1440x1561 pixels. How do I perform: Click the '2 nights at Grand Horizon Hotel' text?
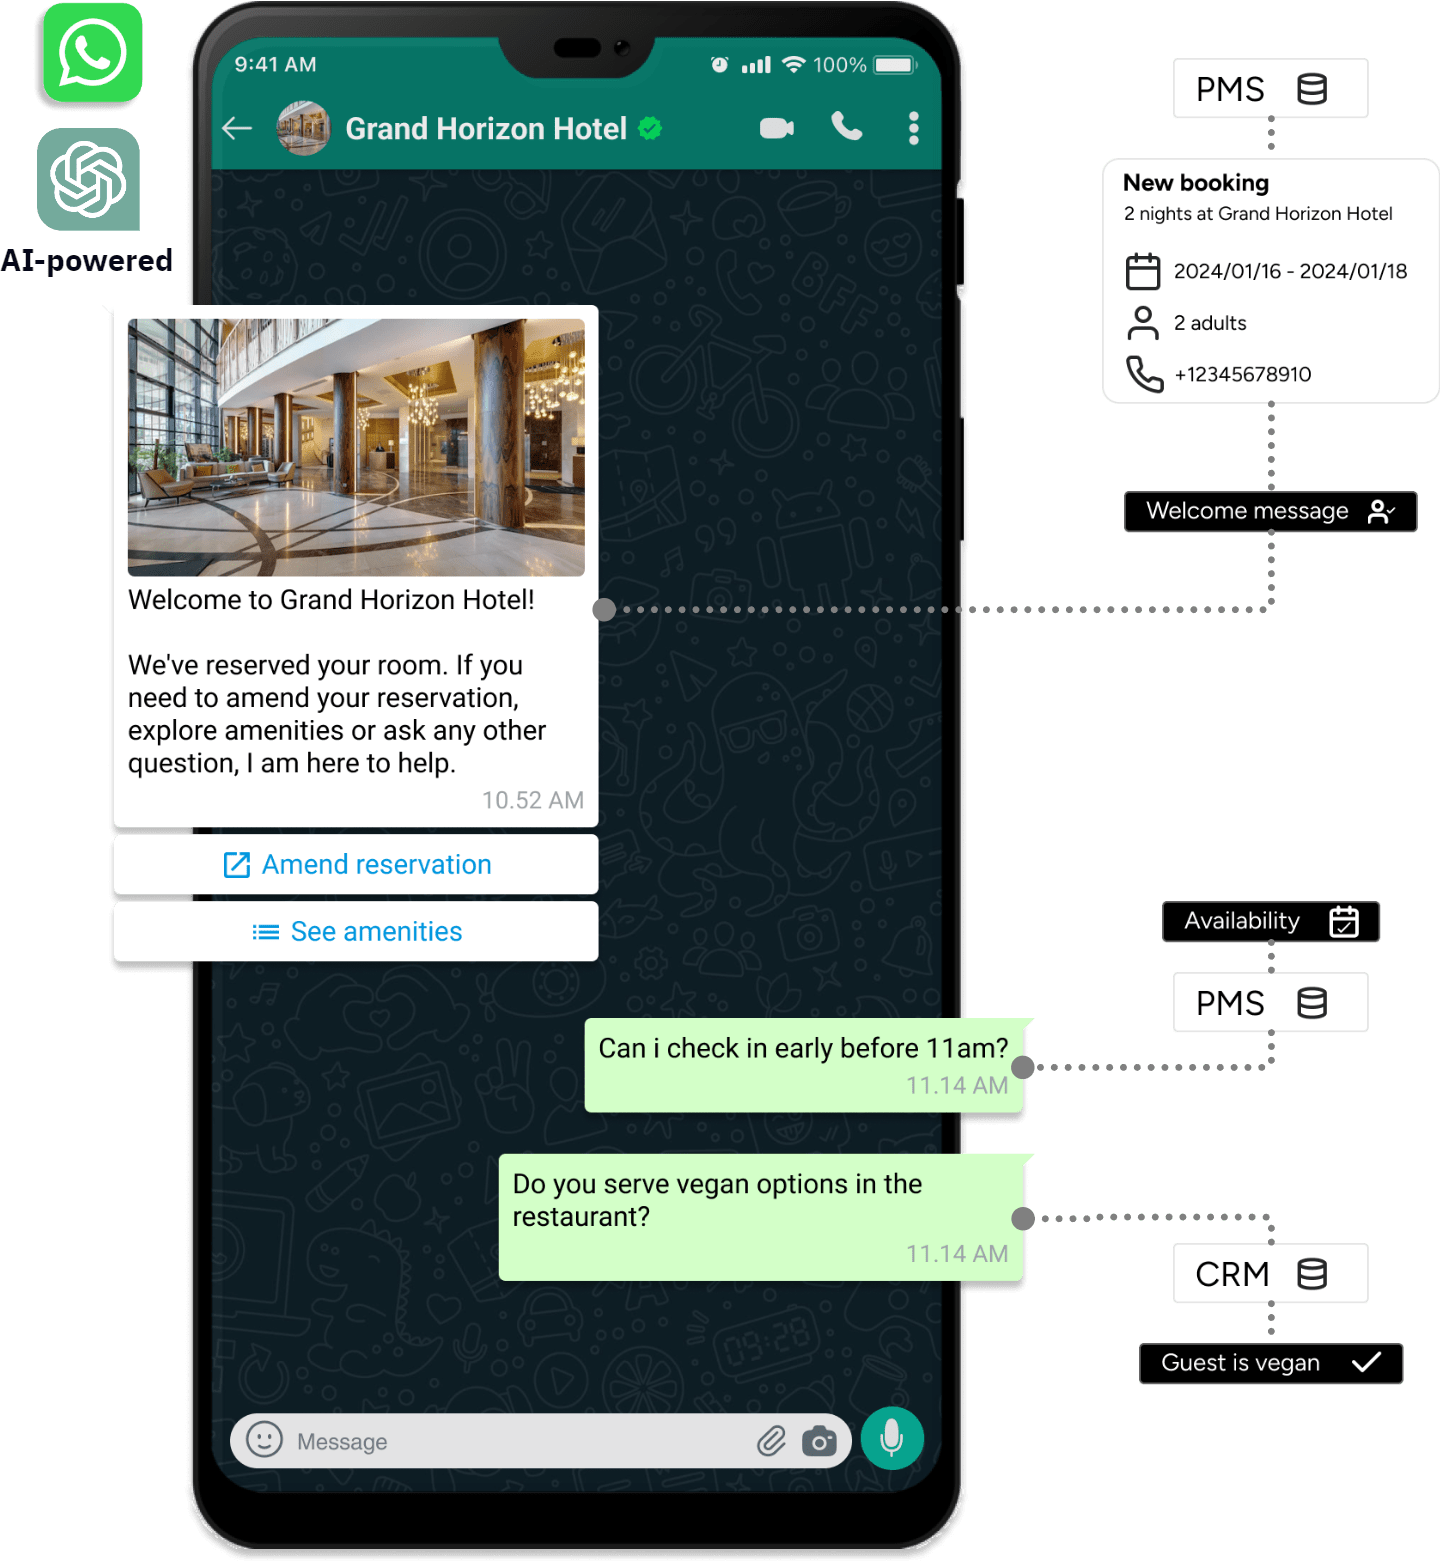click(x=1258, y=214)
